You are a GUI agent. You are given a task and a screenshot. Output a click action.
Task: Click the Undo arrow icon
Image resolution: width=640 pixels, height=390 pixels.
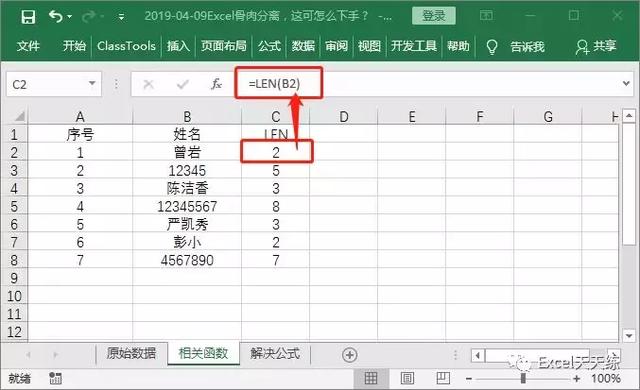tap(56, 17)
